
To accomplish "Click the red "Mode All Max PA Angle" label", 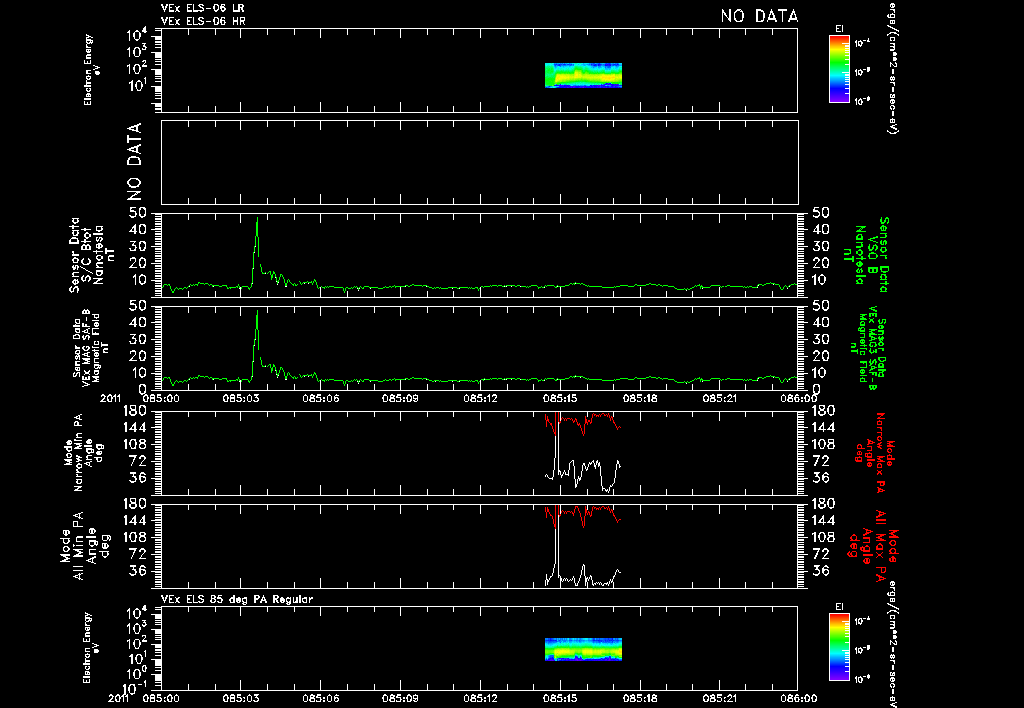I will tap(873, 545).
